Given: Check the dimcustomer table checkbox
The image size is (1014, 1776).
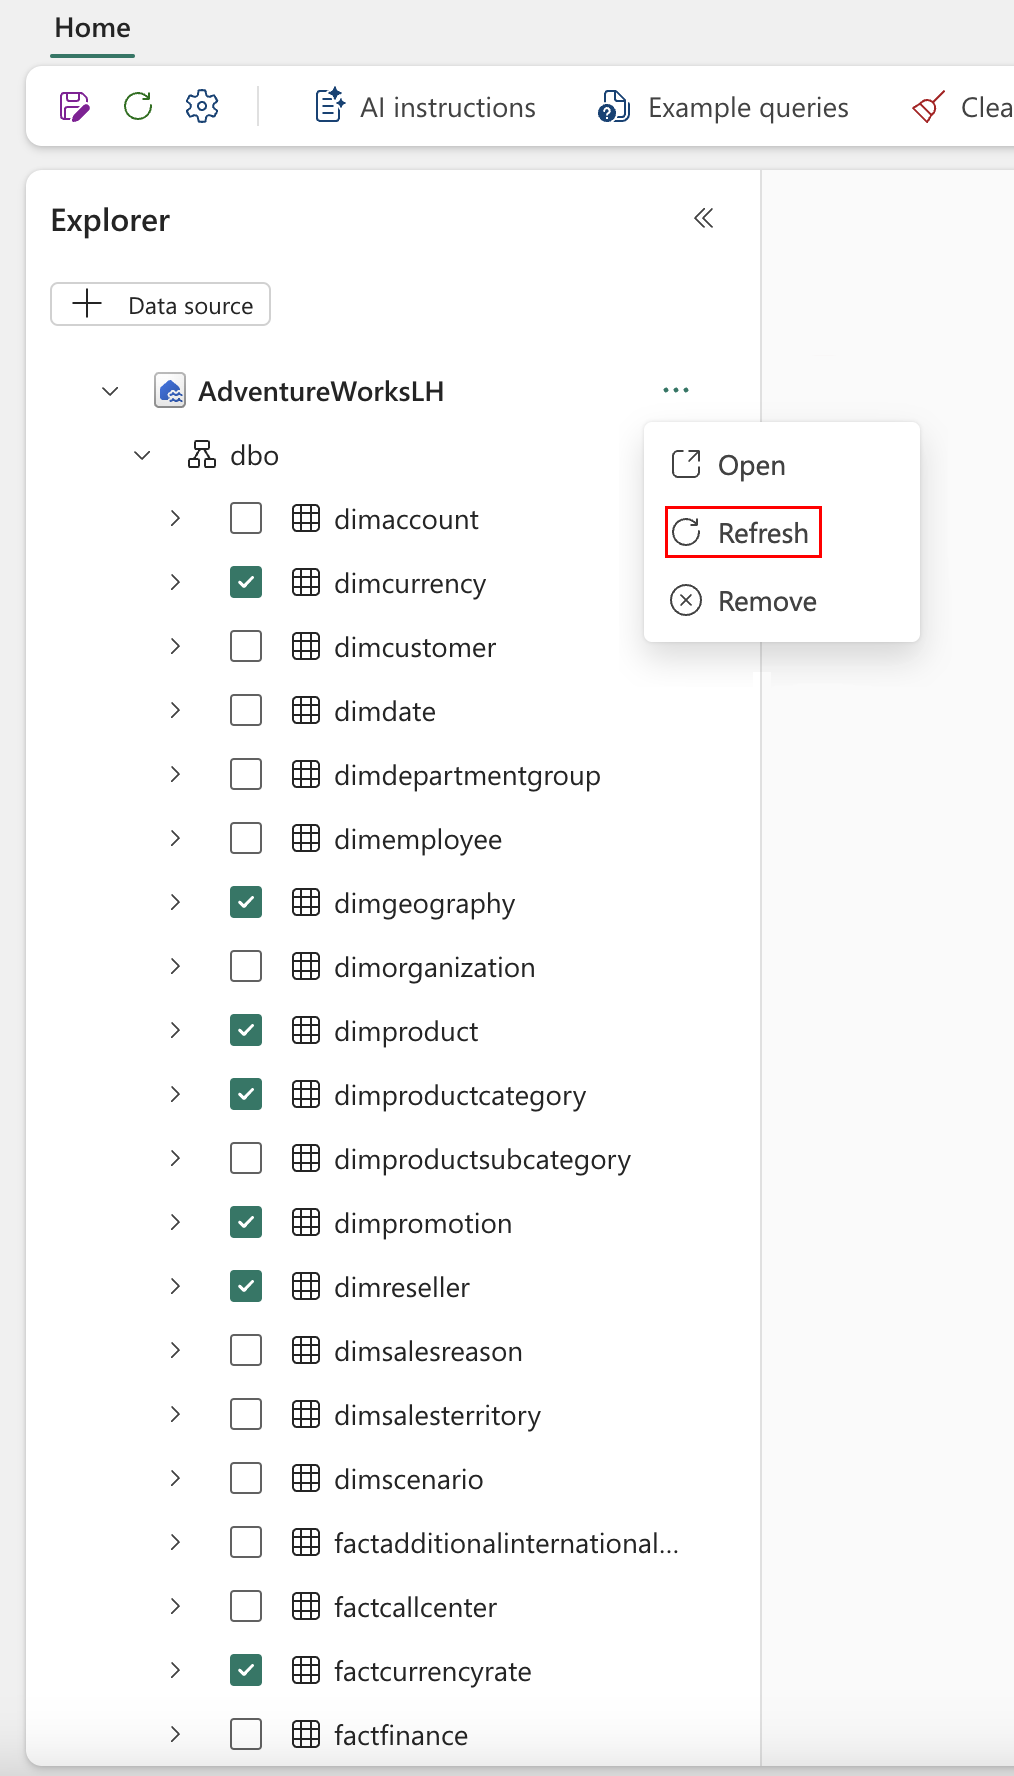Looking at the screenshot, I should (246, 647).
